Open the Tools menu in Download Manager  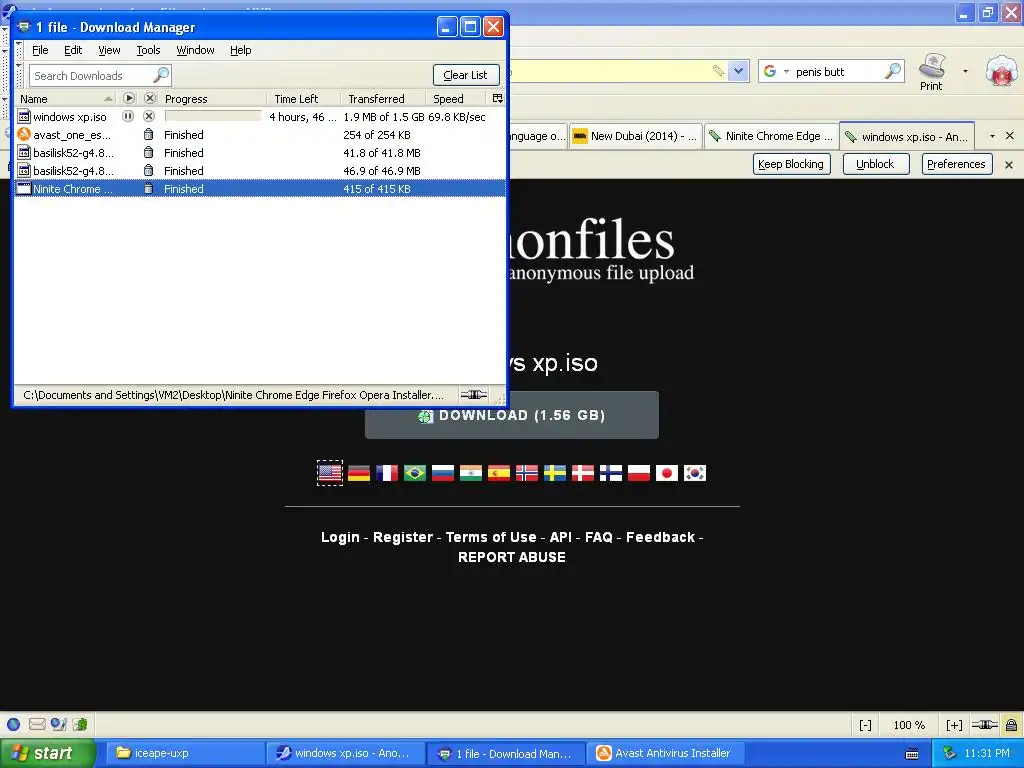[x=148, y=50]
